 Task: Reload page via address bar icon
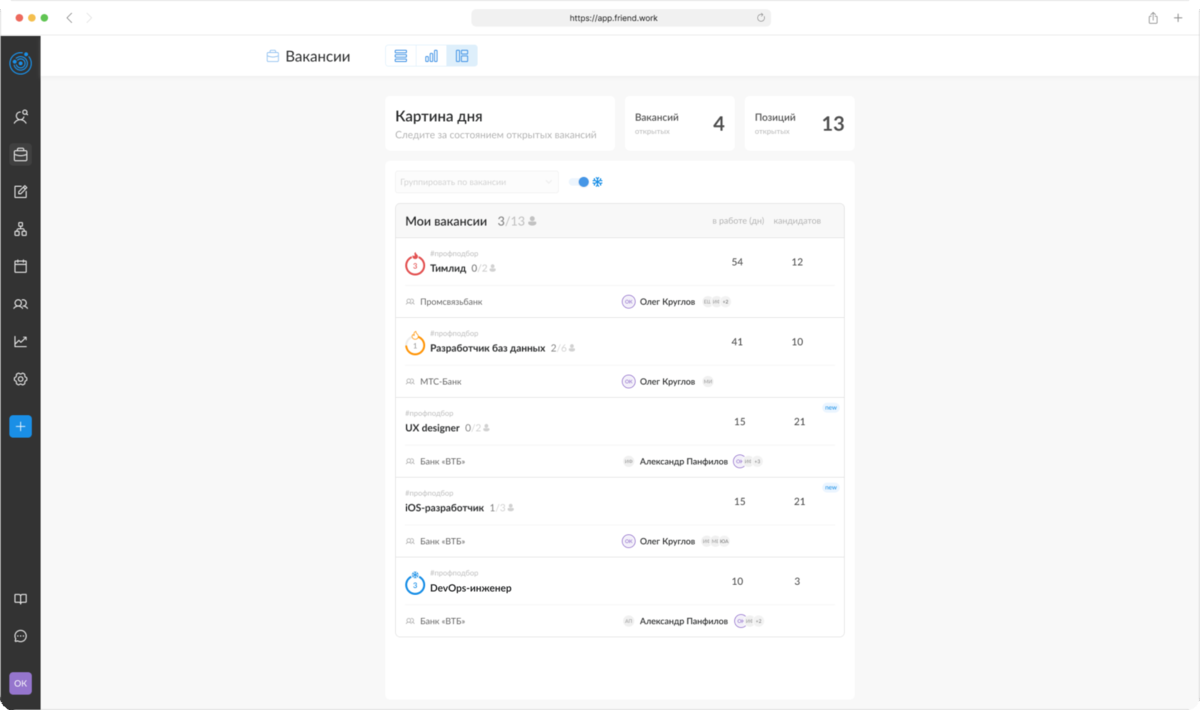(x=761, y=18)
